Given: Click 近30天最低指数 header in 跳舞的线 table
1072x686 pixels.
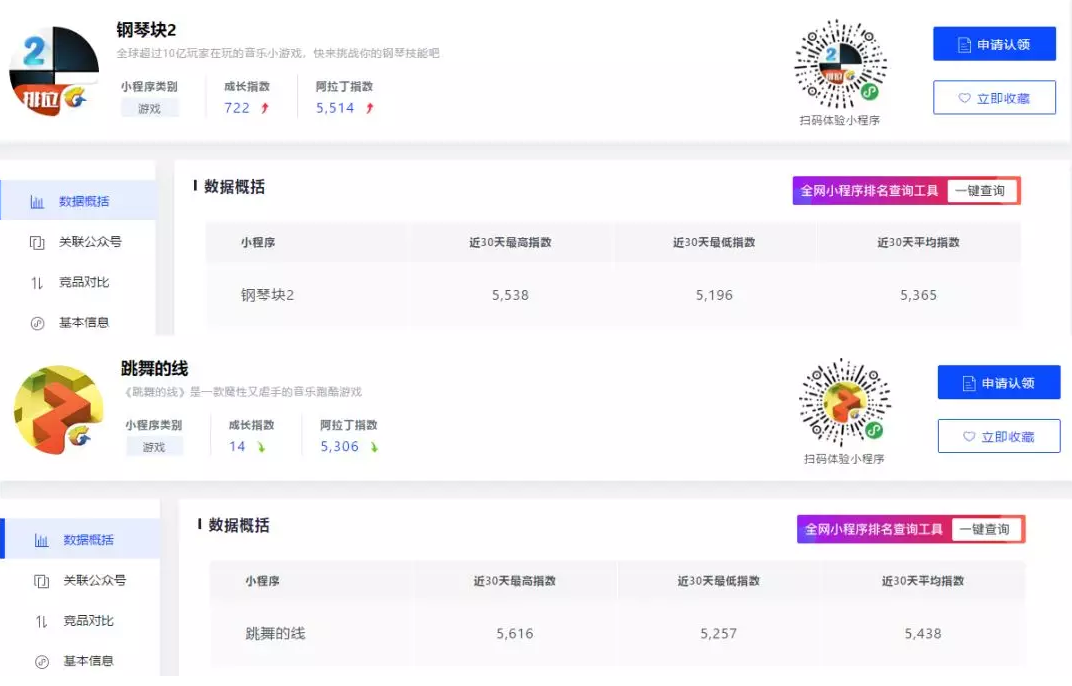Looking at the screenshot, I should pyautogui.click(x=719, y=581).
